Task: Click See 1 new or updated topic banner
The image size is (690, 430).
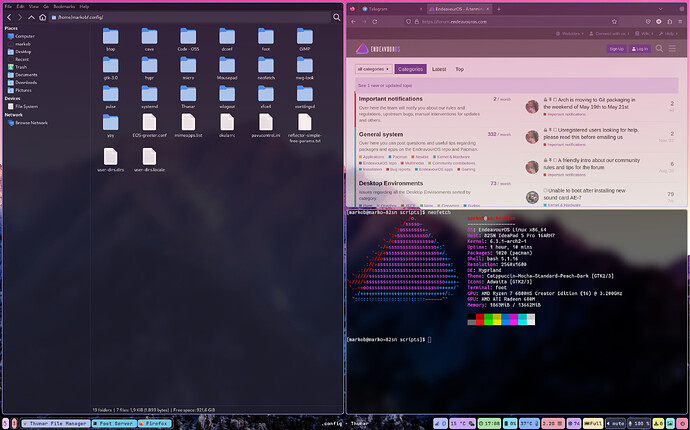Action: pyautogui.click(x=517, y=85)
